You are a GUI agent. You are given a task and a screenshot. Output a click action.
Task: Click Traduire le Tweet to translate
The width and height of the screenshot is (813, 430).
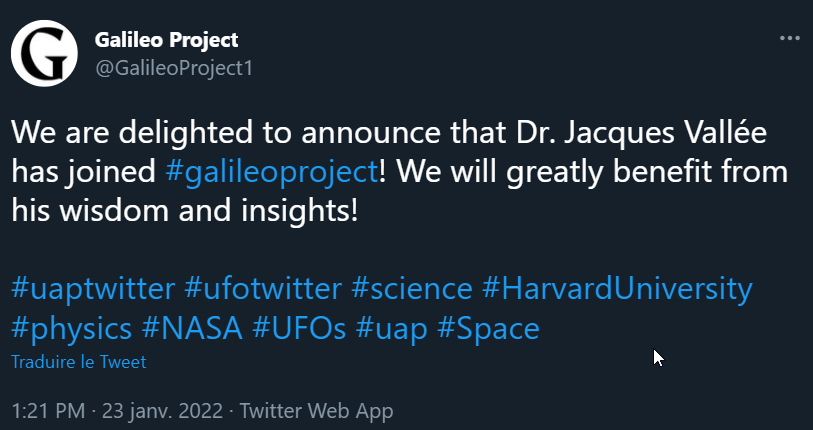click(79, 362)
